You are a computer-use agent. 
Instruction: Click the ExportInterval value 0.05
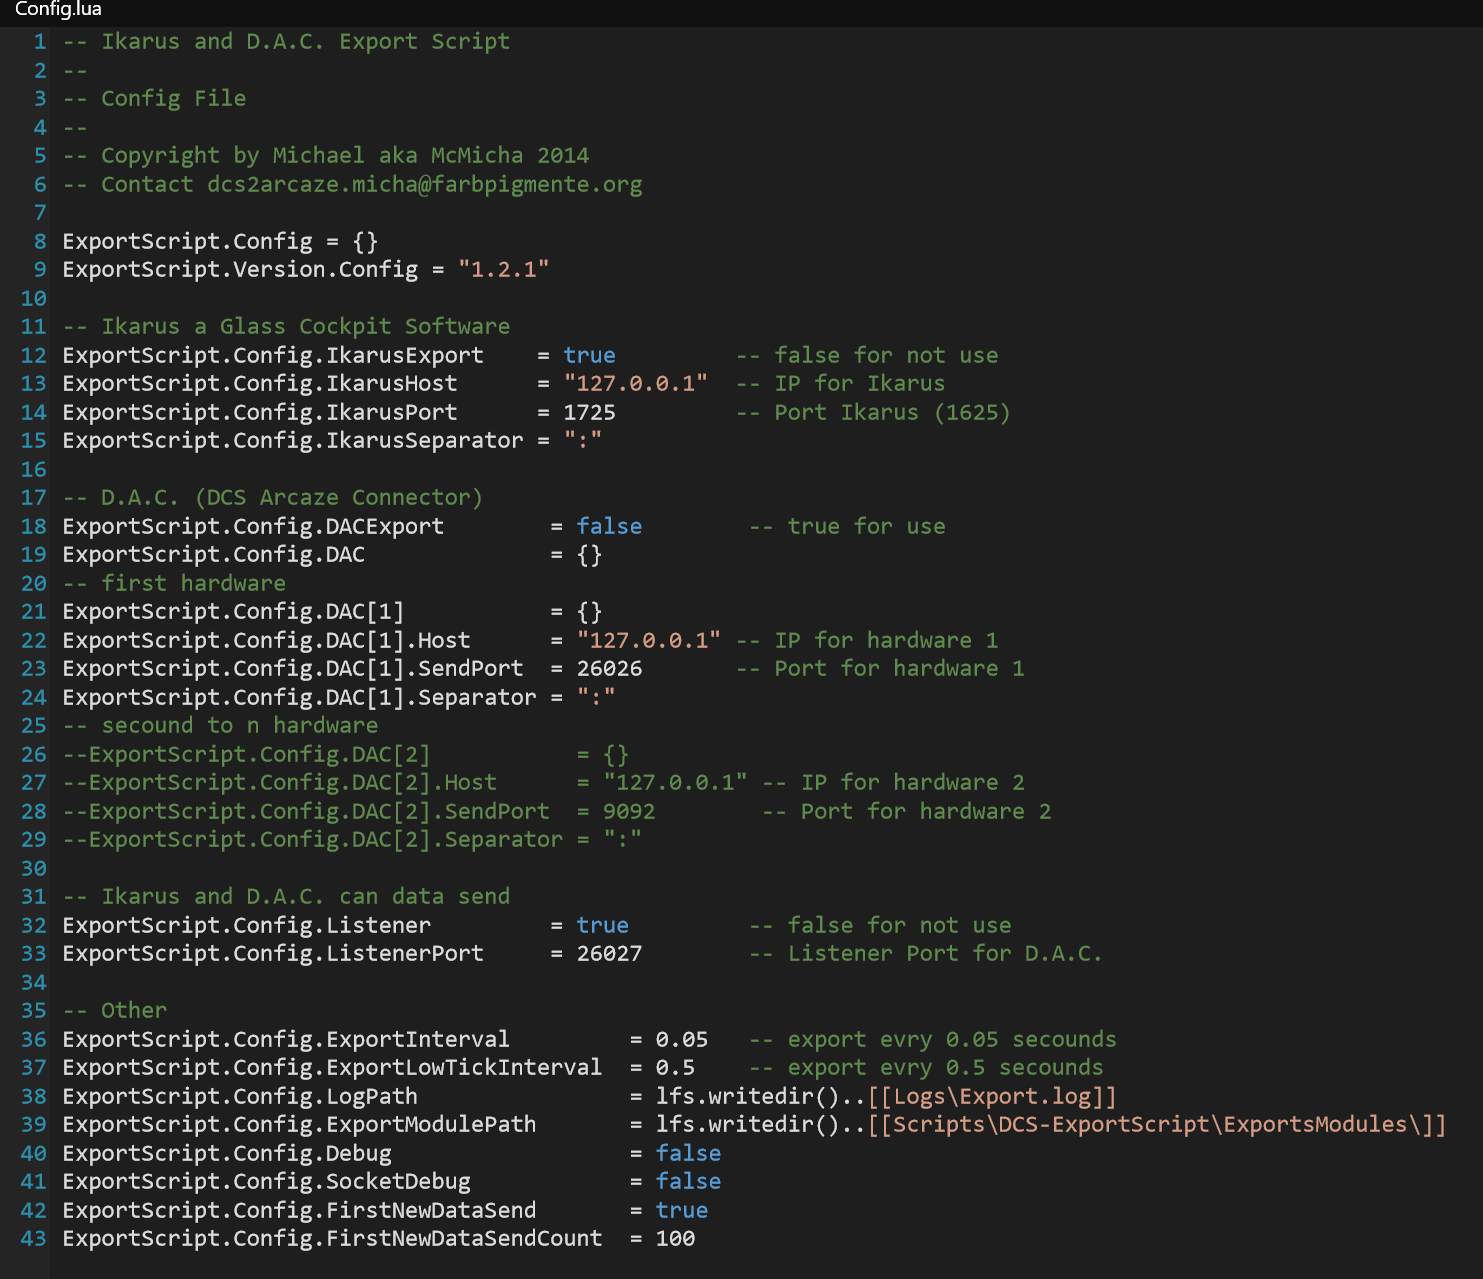(x=682, y=1040)
